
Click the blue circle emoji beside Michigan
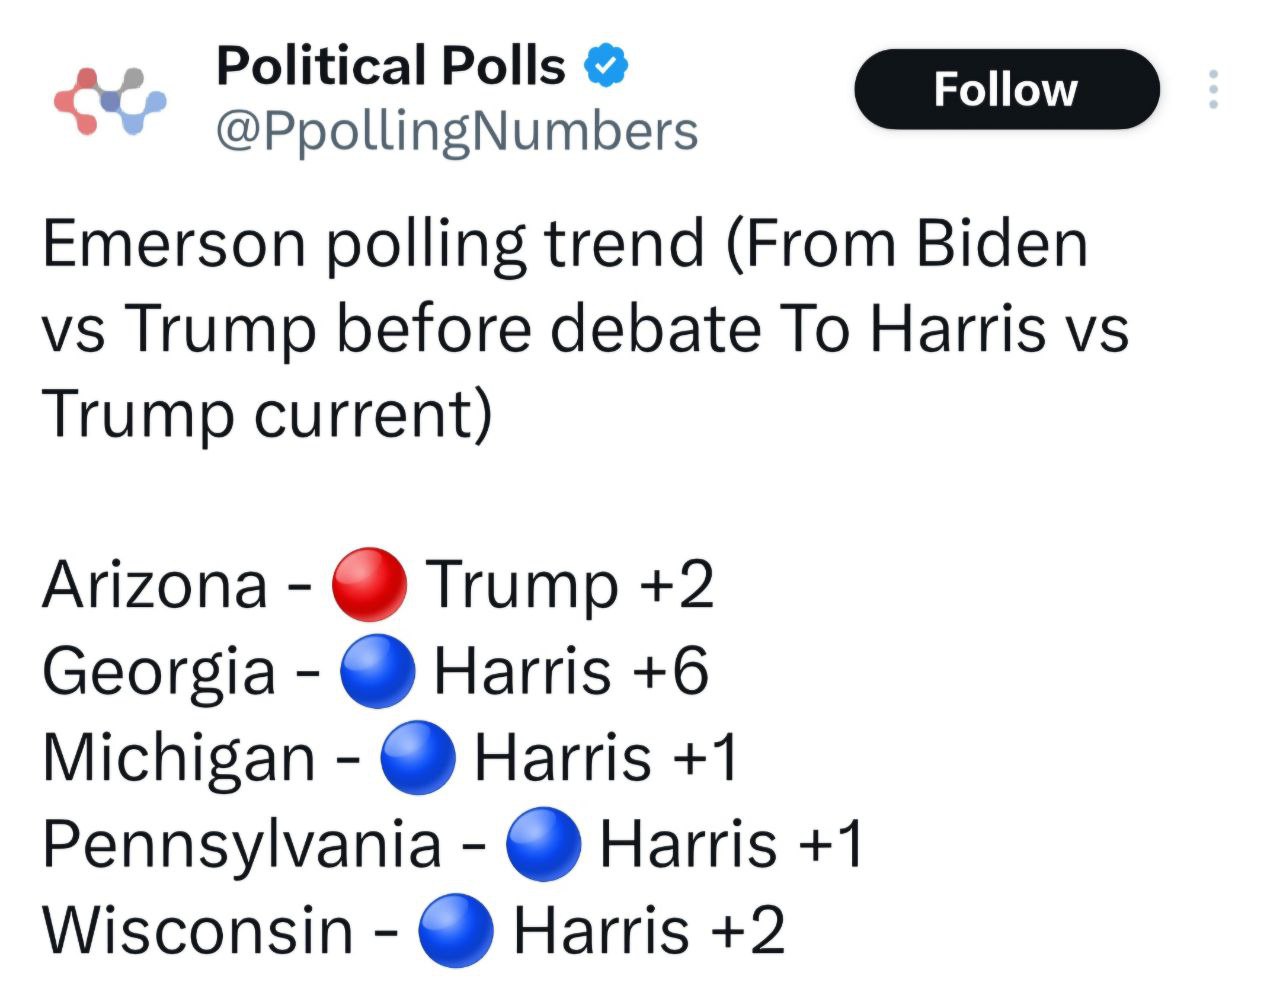[x=418, y=757]
